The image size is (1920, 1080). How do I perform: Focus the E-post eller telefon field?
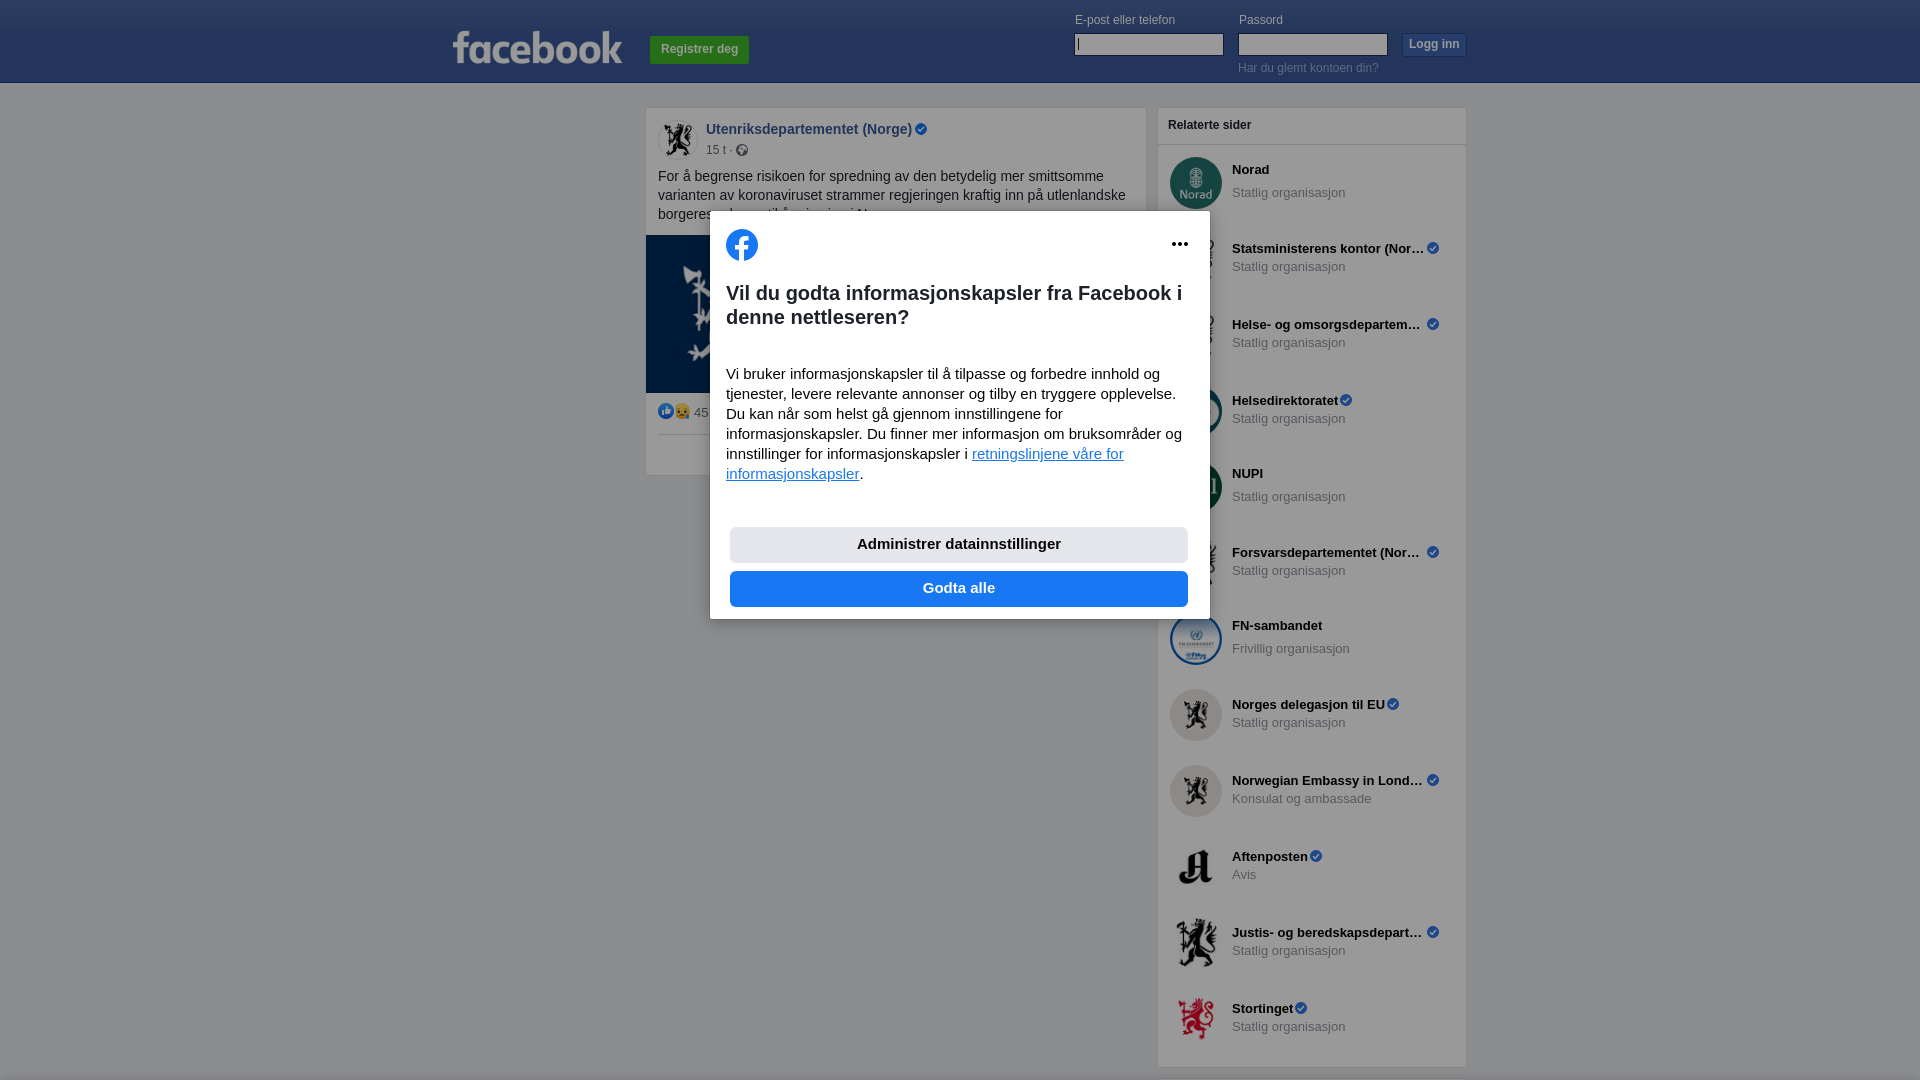(1149, 44)
